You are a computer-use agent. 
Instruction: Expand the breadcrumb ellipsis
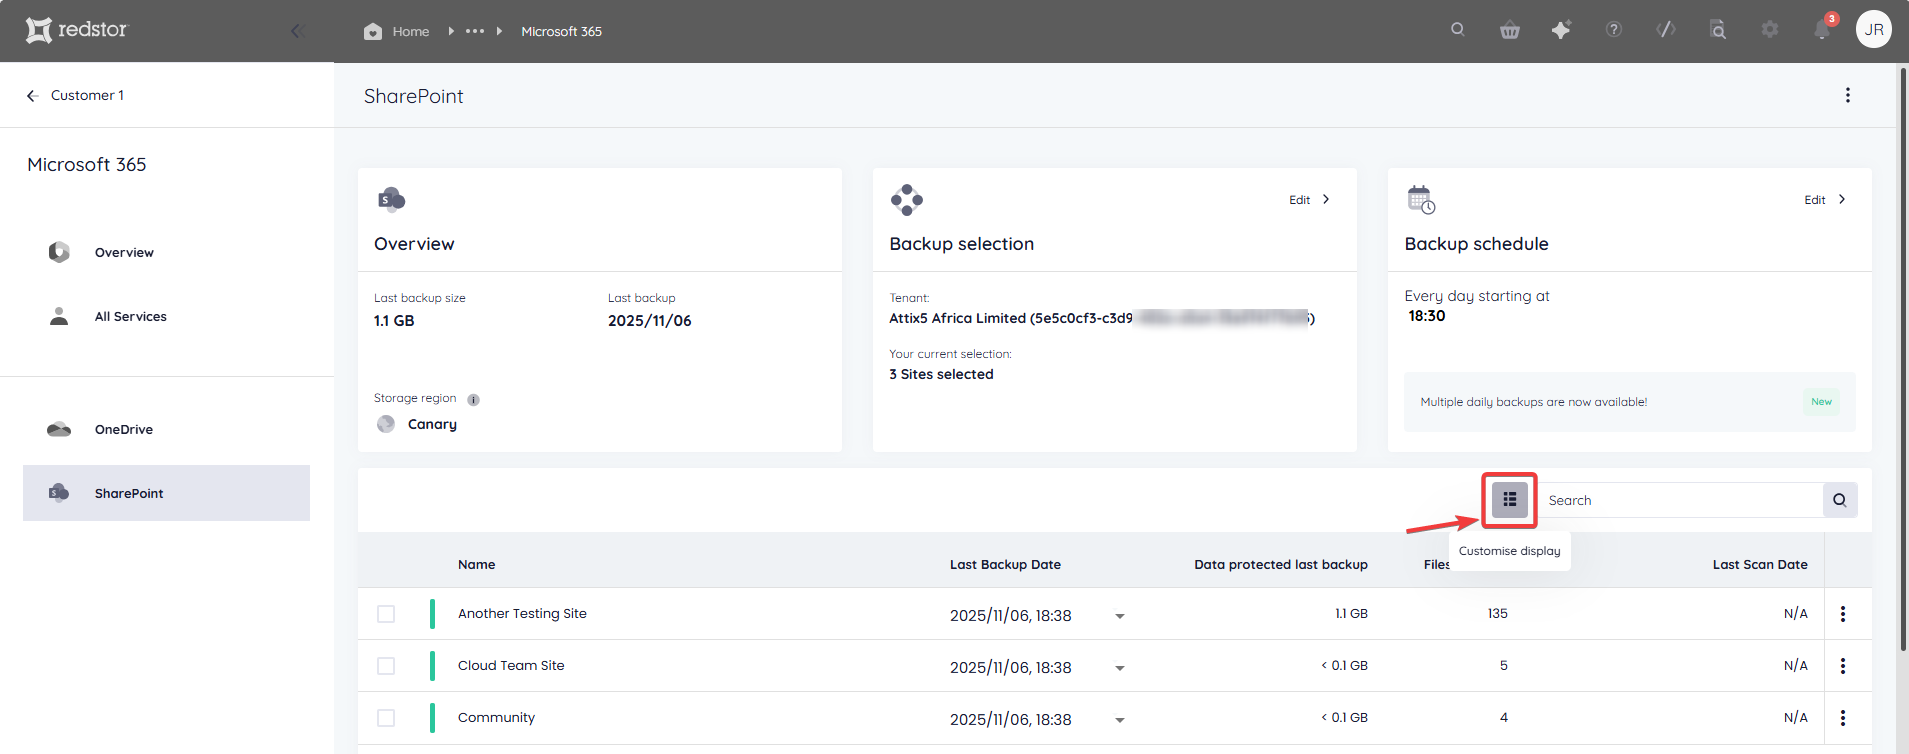pyautogui.click(x=475, y=31)
